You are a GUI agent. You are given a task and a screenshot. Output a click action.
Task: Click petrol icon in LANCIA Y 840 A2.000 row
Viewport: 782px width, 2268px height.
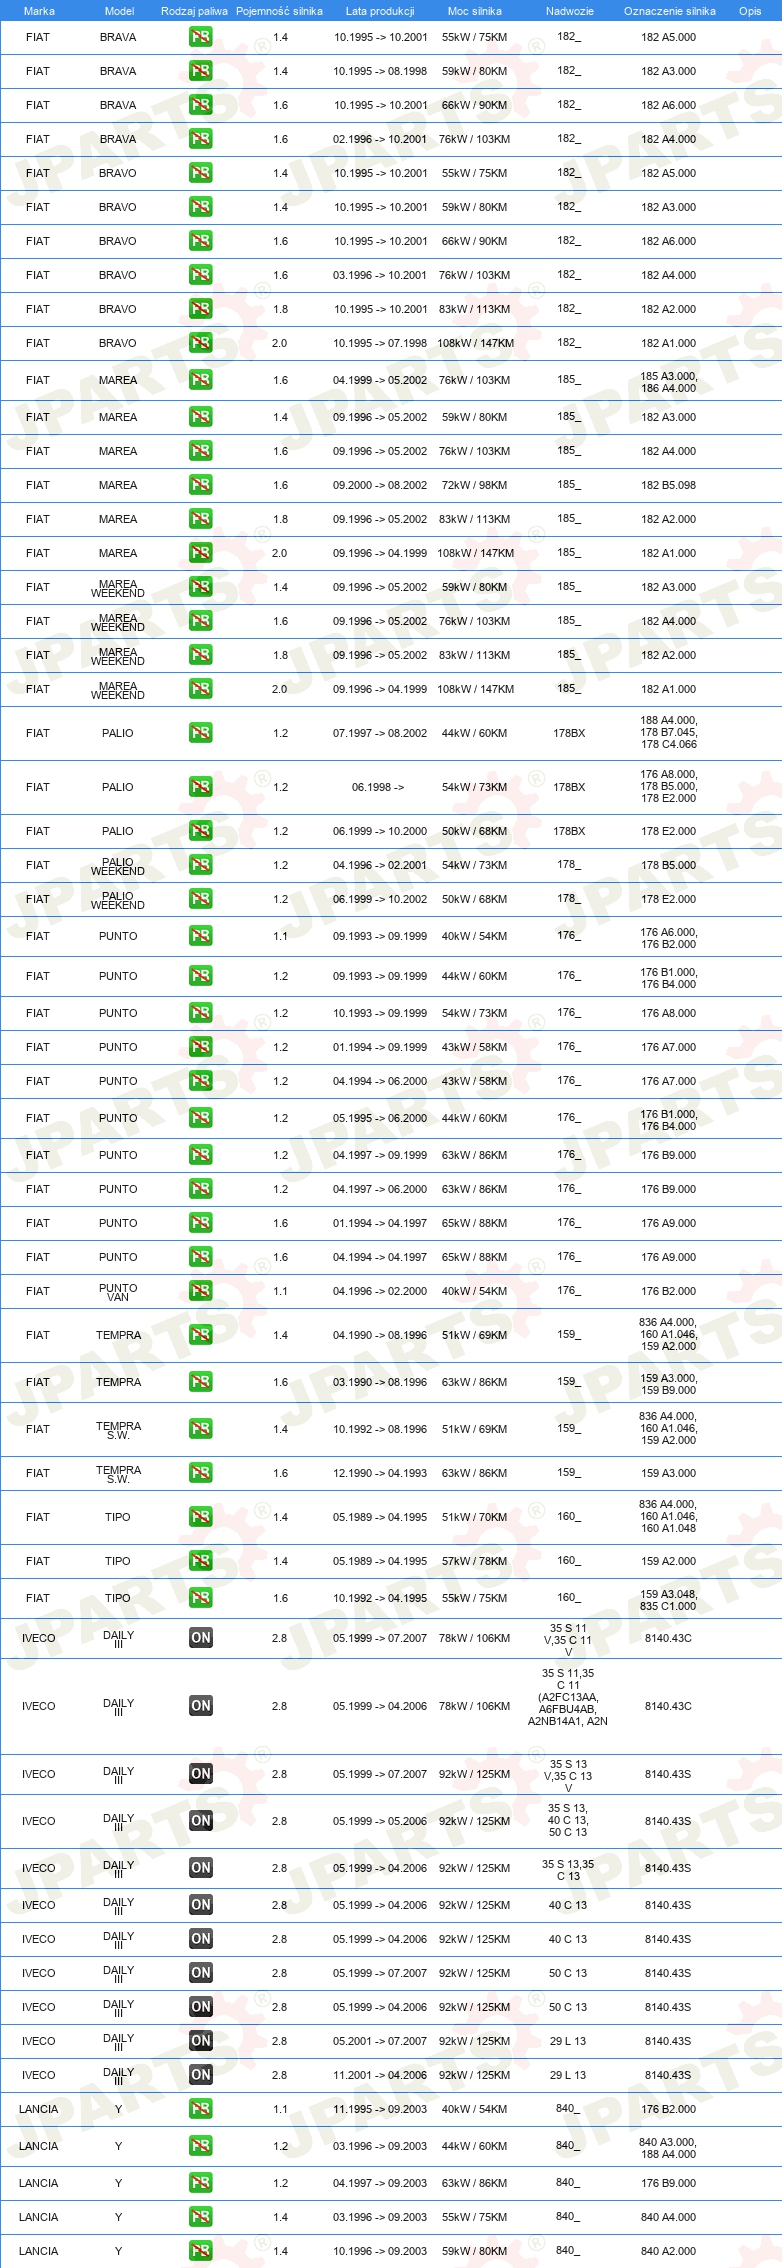tap(200, 2251)
